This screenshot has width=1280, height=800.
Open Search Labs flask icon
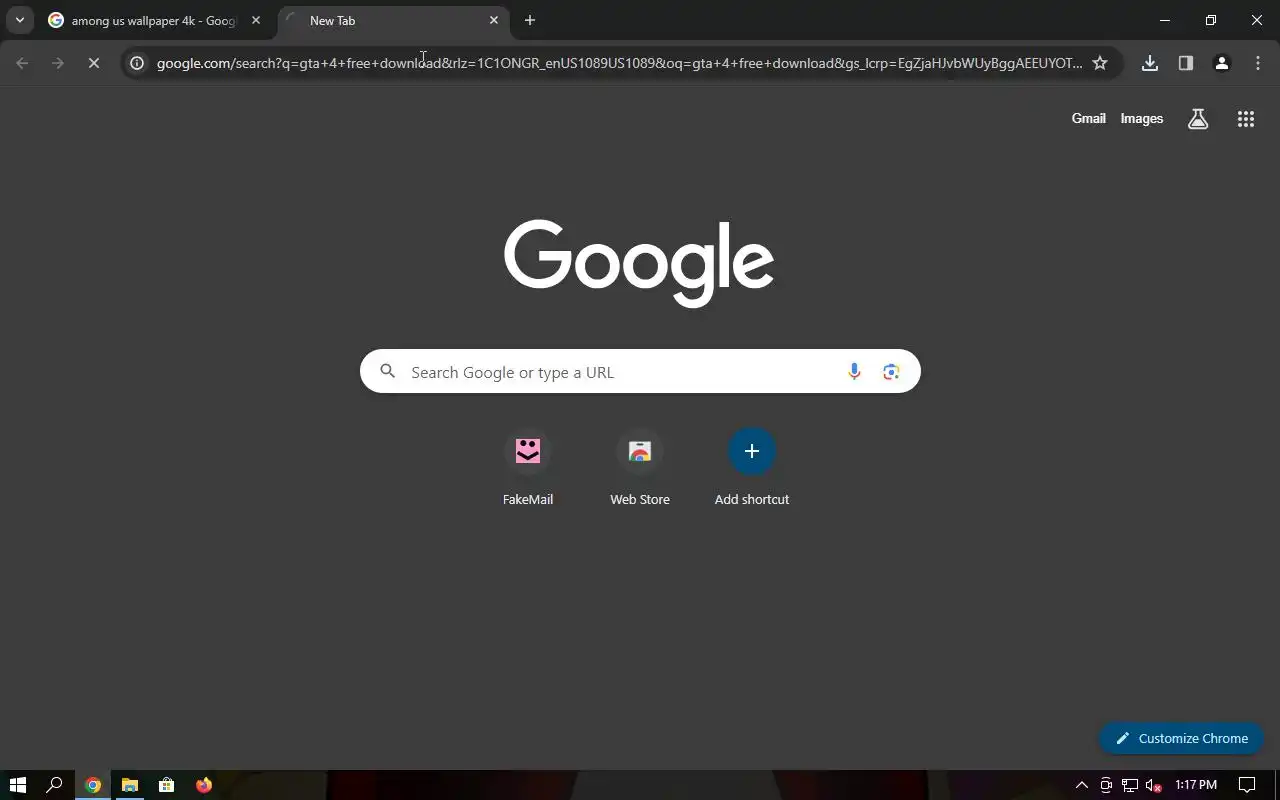point(1198,119)
